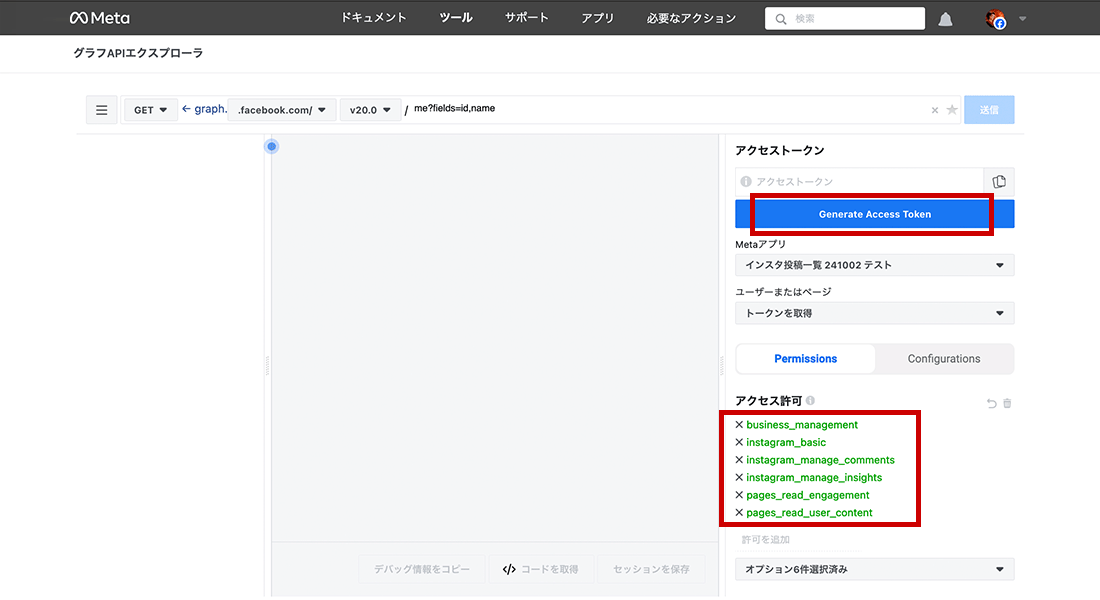This screenshot has height=600, width=1100.
Task: Open サポート menu
Action: click(x=527, y=18)
